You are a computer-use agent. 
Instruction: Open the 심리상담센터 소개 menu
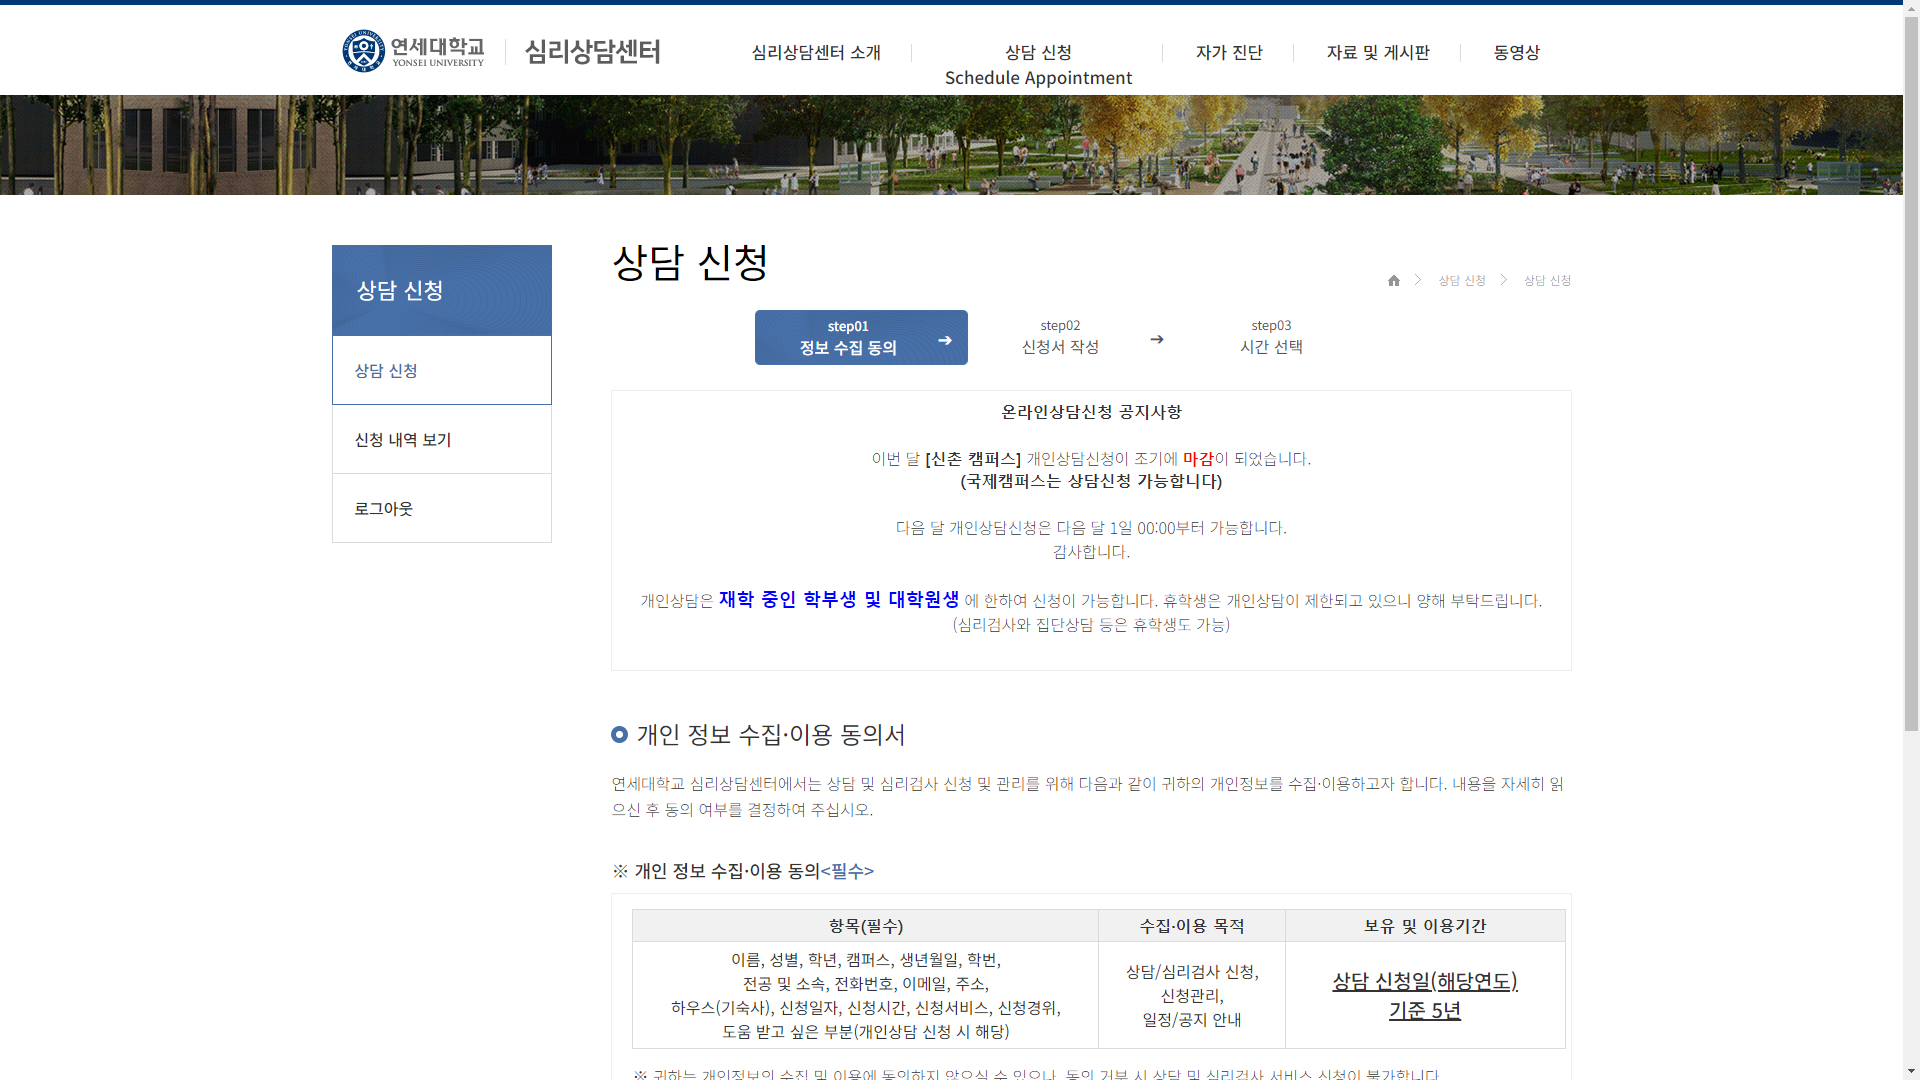[x=816, y=52]
